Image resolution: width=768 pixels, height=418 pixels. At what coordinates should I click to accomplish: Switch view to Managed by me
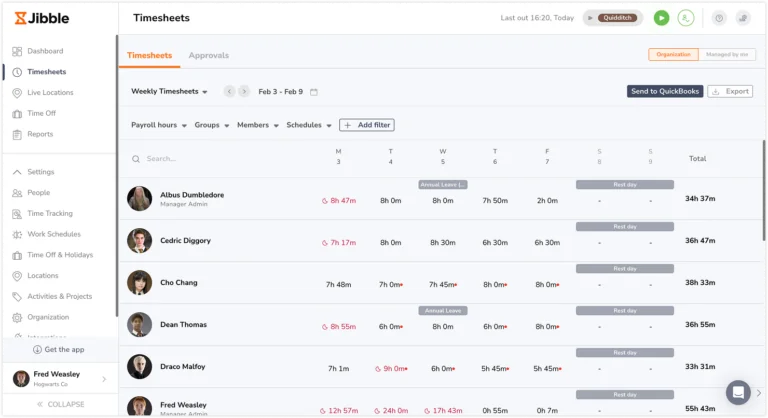[x=727, y=54]
